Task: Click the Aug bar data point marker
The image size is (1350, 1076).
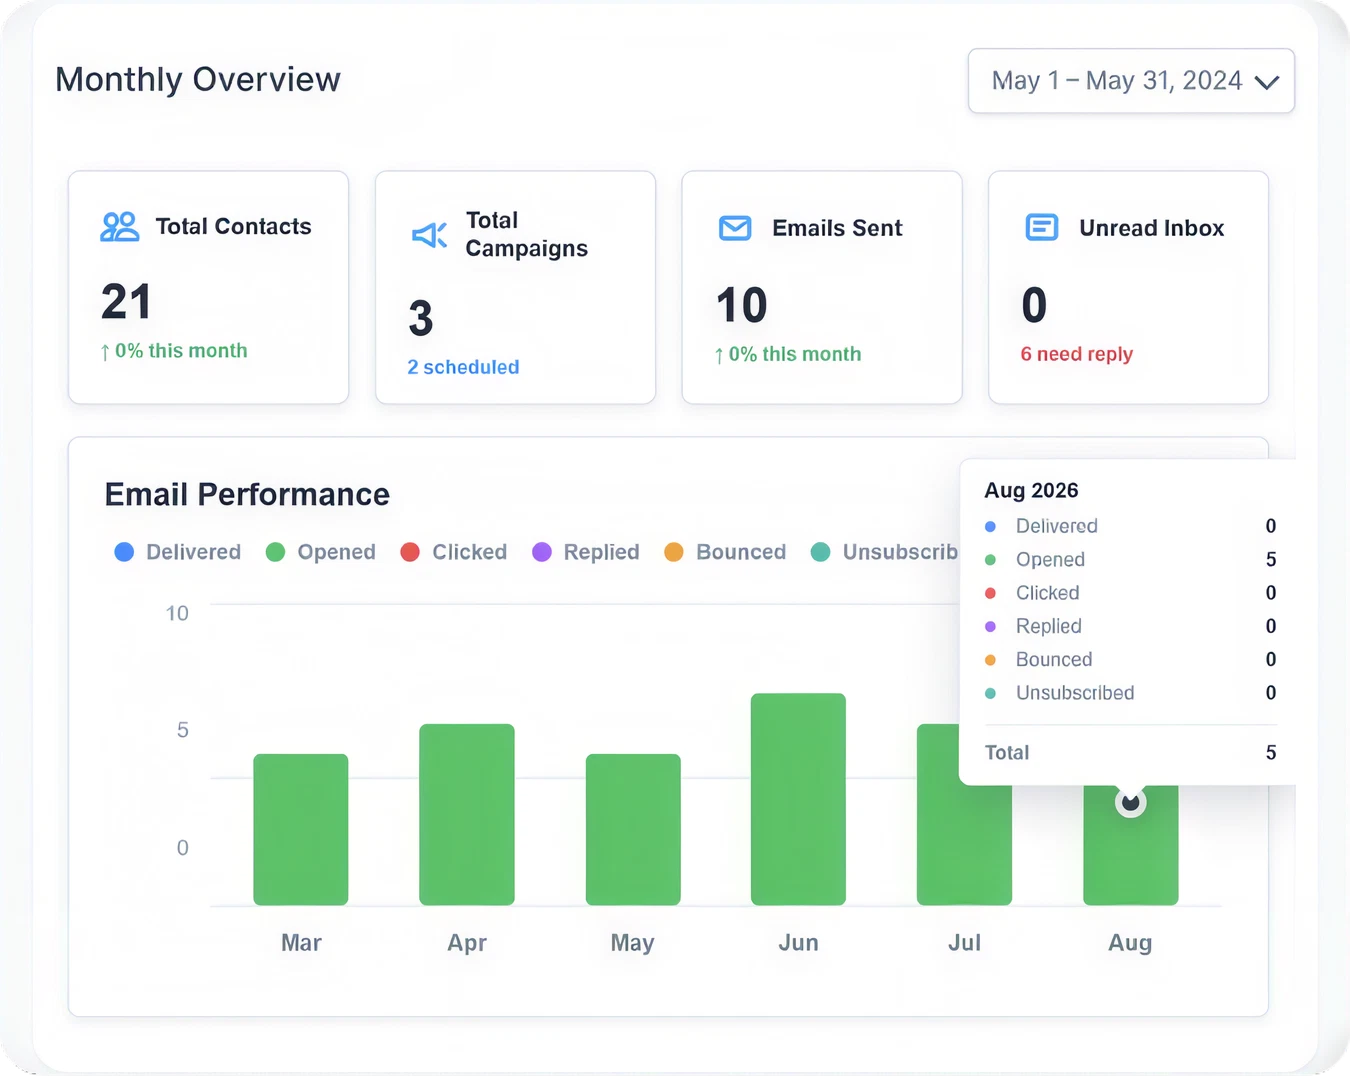Action: pos(1130,802)
